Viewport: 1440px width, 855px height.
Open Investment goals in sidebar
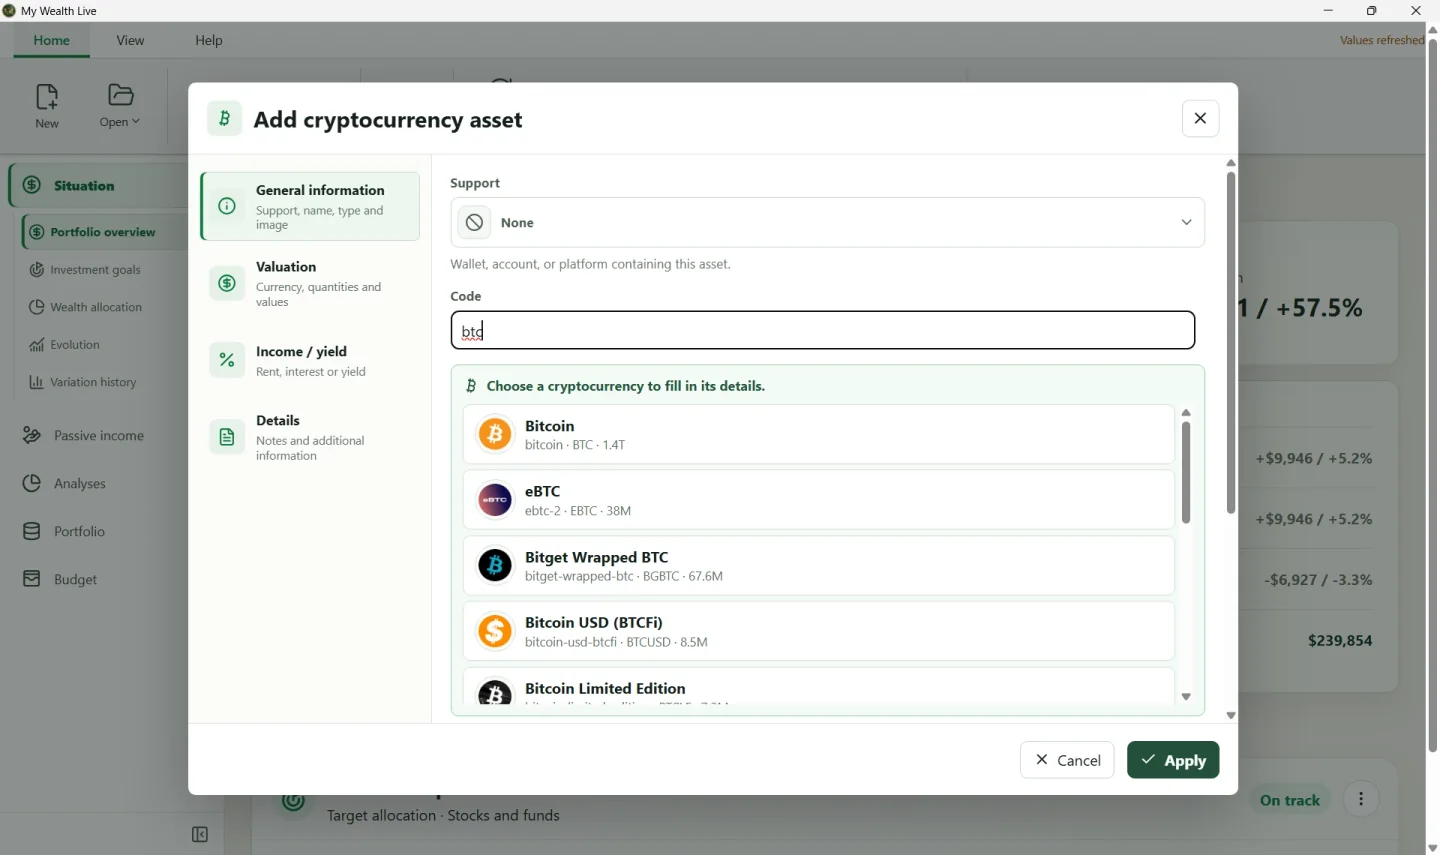point(85,270)
